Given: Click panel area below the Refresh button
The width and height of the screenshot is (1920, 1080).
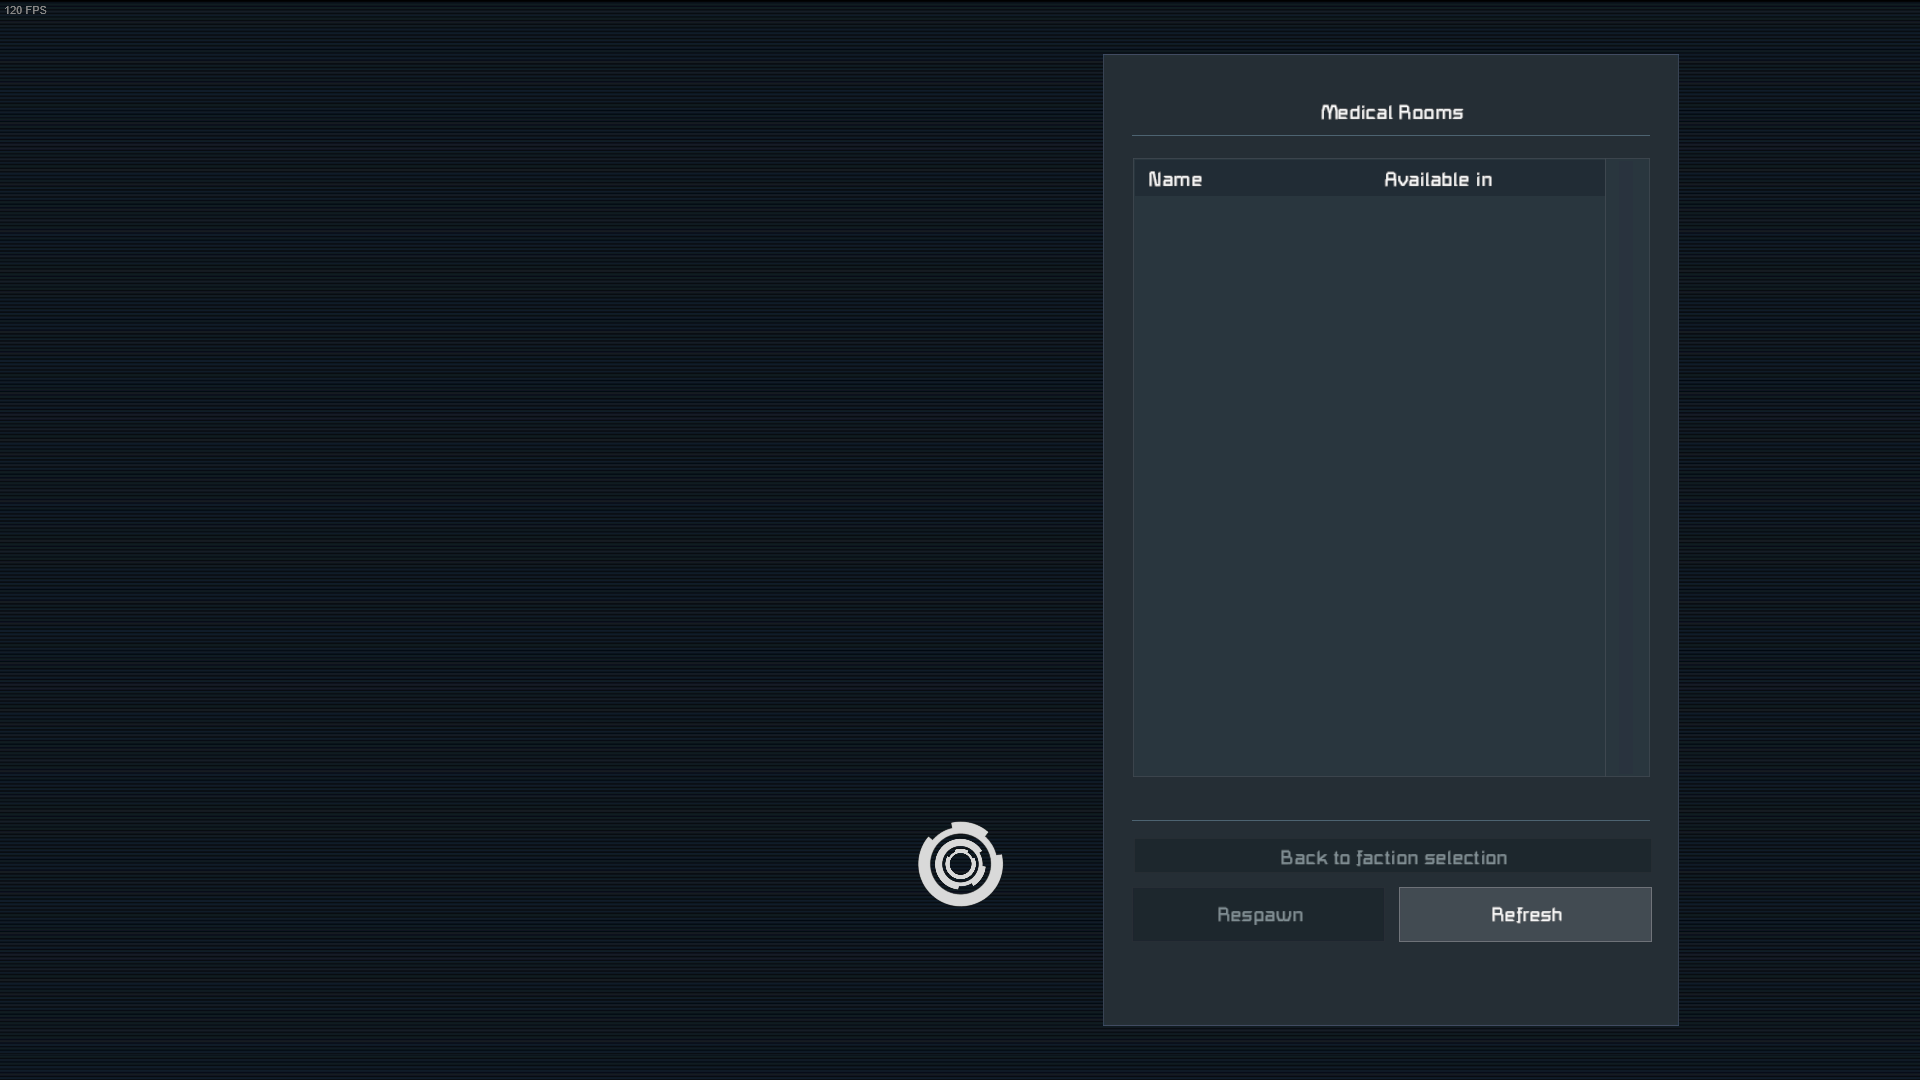Looking at the screenshot, I should point(1525,982).
